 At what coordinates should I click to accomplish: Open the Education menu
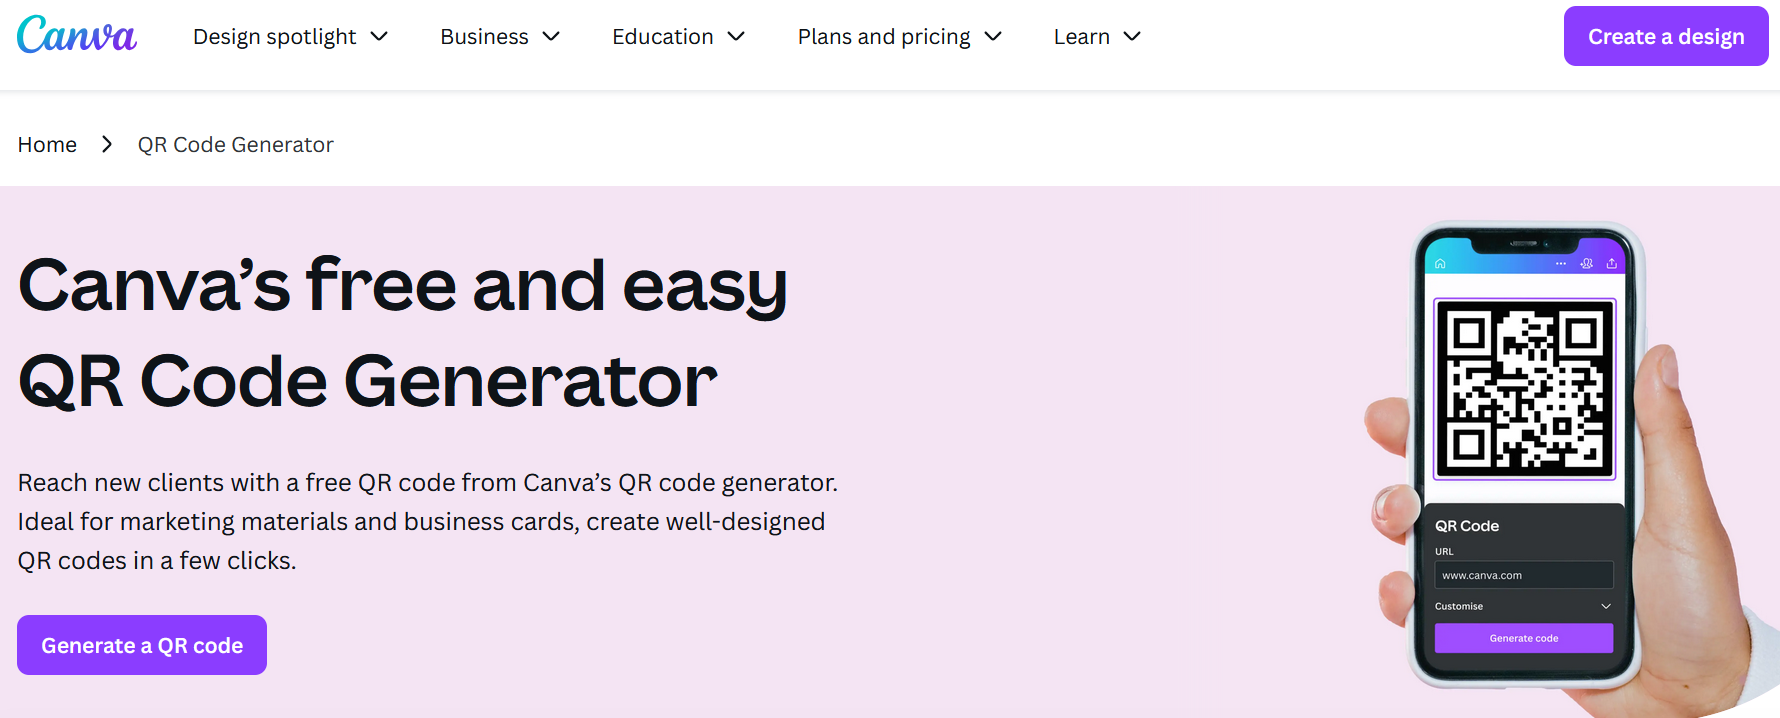pyautogui.click(x=679, y=37)
